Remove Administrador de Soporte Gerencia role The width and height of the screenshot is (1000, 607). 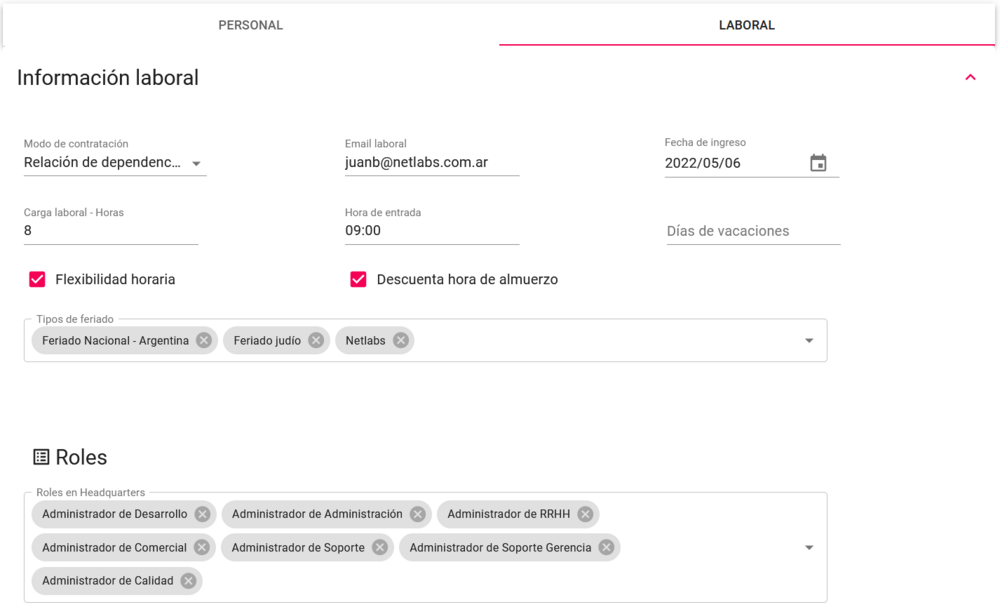coord(606,547)
